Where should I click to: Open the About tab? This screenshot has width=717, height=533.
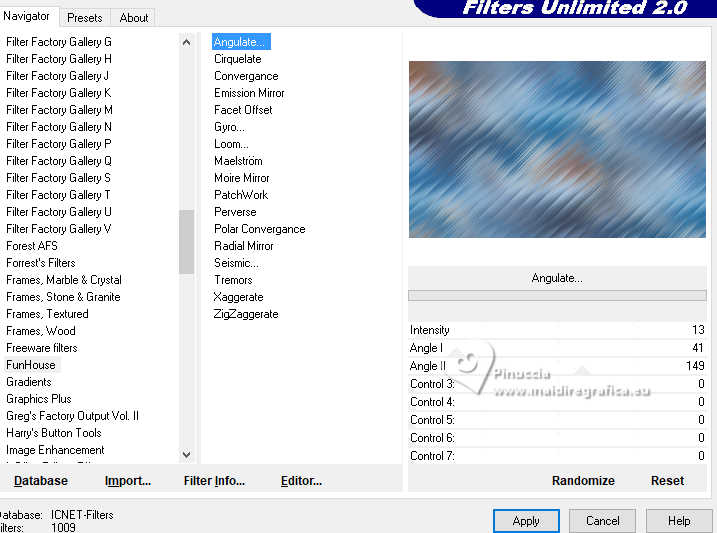click(134, 18)
